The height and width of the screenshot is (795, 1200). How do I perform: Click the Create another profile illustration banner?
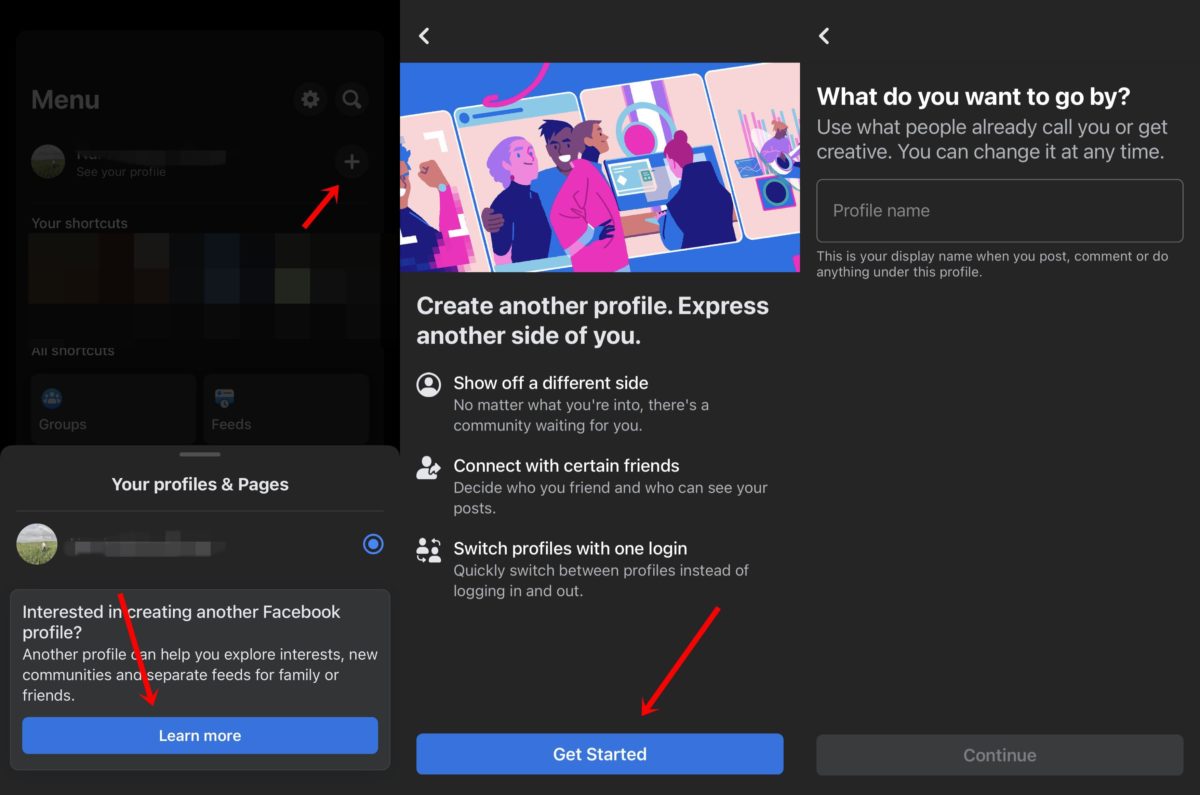(x=600, y=167)
